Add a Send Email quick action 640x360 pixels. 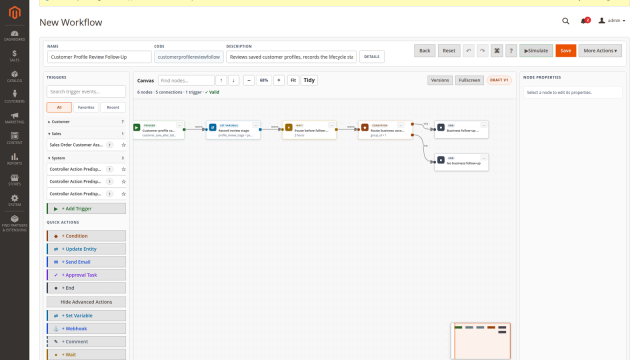[x=86, y=262]
